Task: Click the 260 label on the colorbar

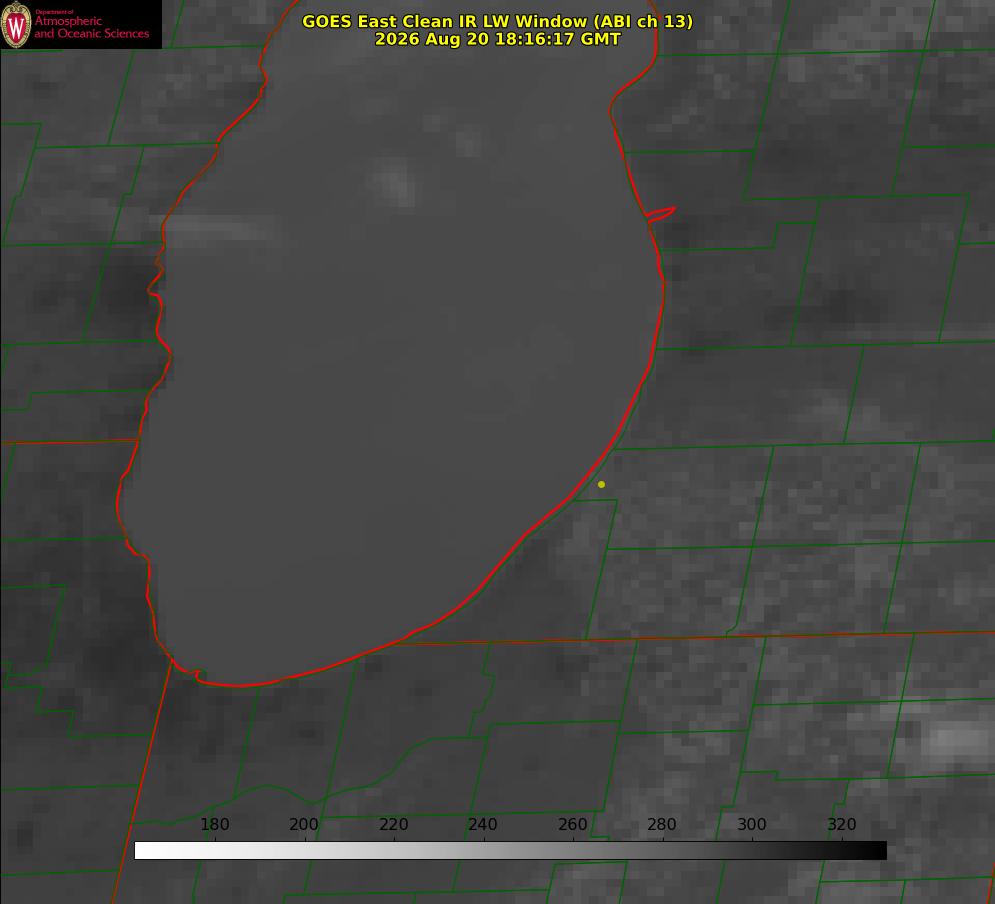Action: click(x=572, y=824)
